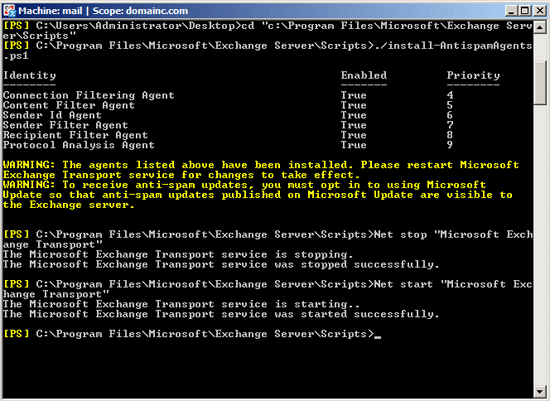Click the 'Enabled' column header
Viewport: 550px width, 401px height.
point(364,75)
